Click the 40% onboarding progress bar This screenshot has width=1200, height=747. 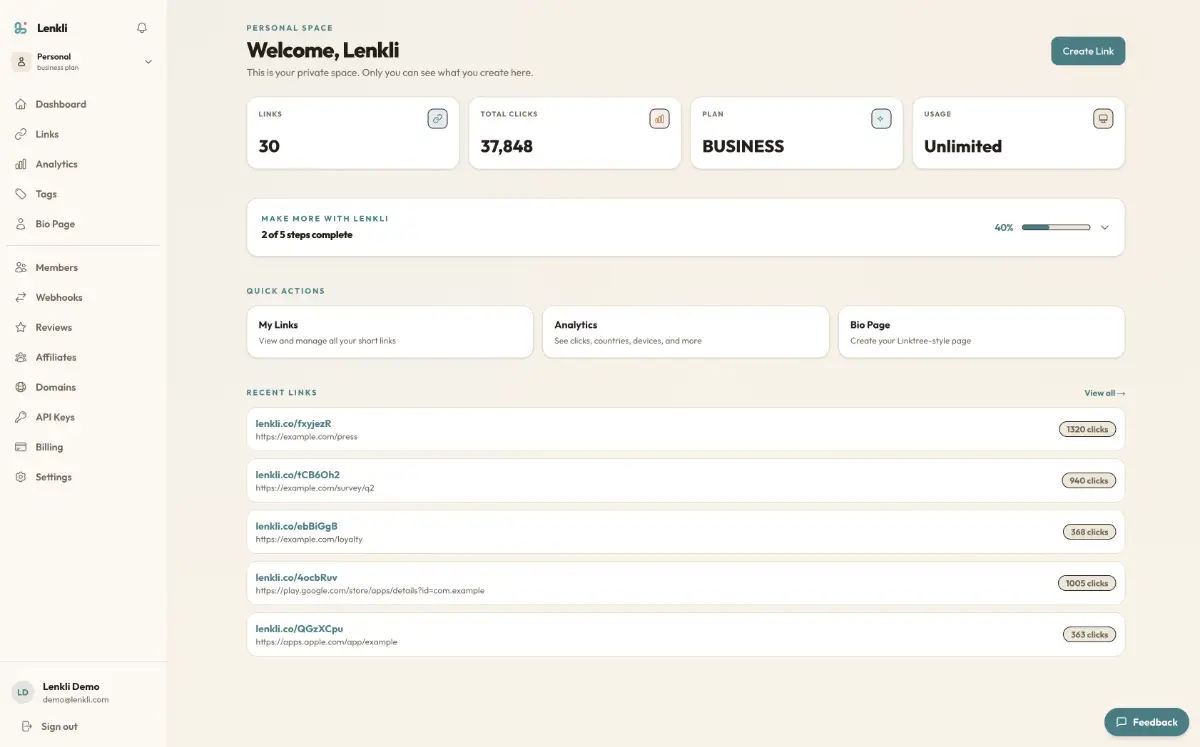coord(1056,227)
